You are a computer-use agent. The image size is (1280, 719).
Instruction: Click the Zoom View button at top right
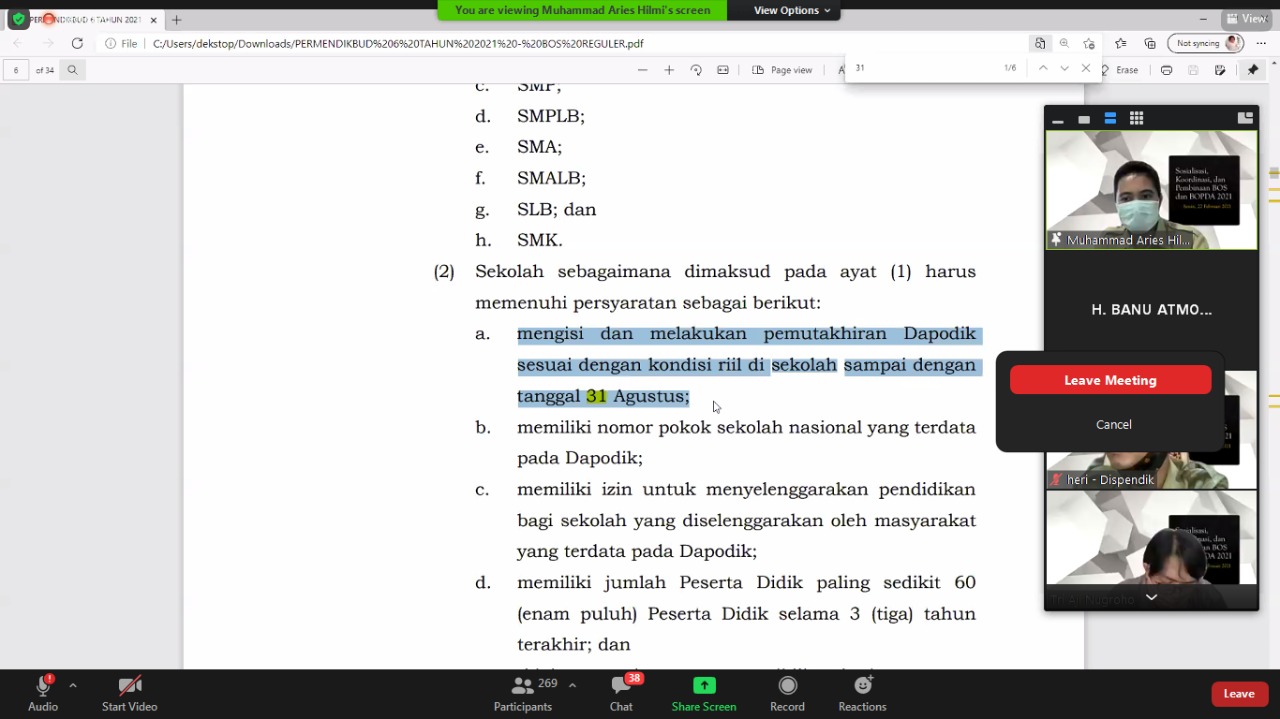tap(1248, 18)
